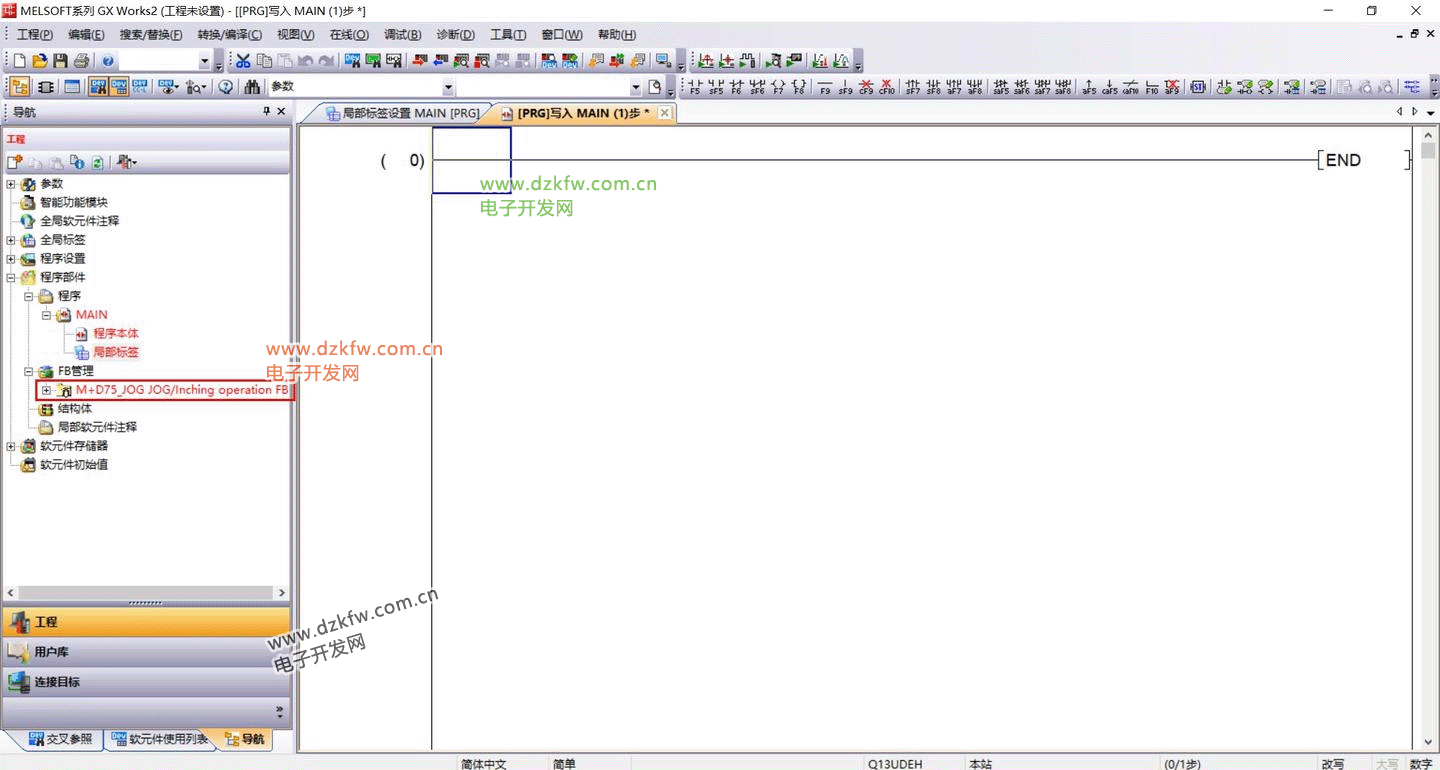Expand the 参数 tree node
Image resolution: width=1440 pixels, height=770 pixels.
11,184
